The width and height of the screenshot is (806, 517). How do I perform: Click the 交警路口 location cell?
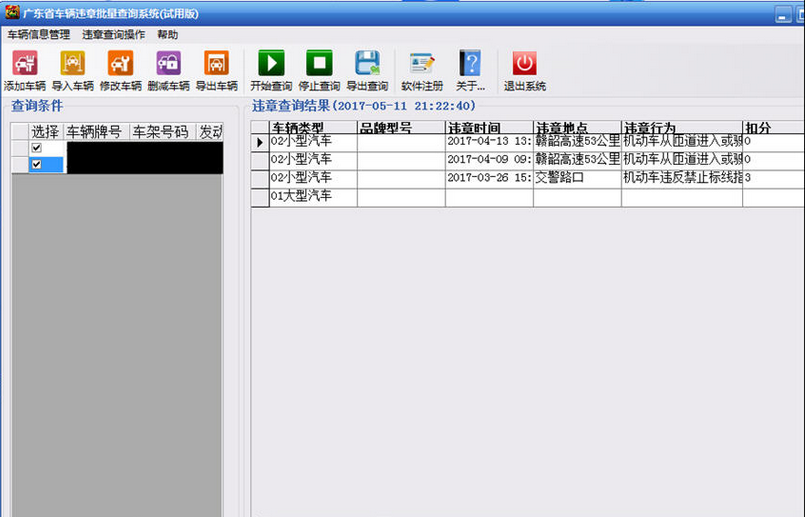pyautogui.click(x=577, y=179)
